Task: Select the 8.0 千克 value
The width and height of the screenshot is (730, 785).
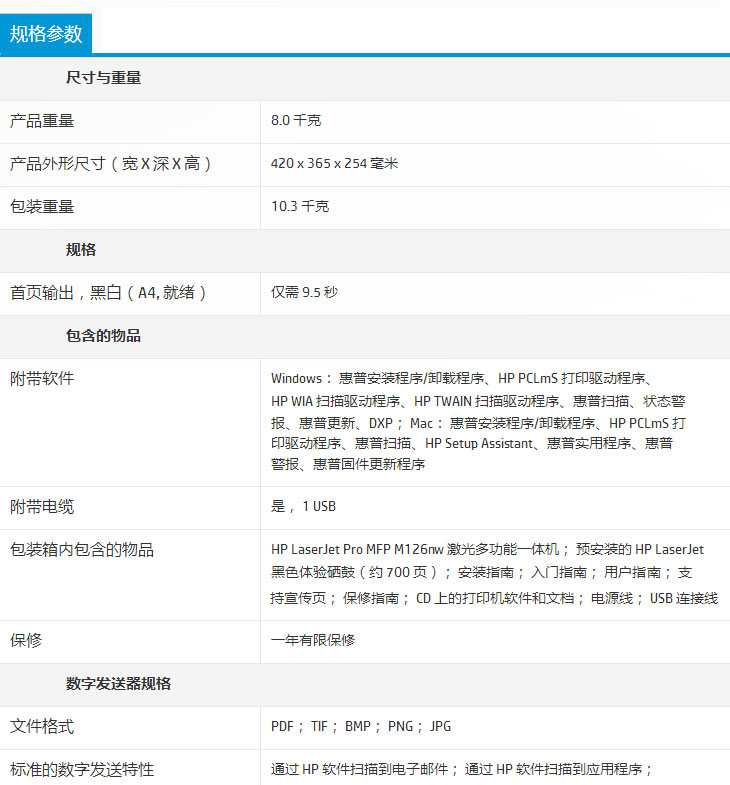Action: pyautogui.click(x=296, y=121)
